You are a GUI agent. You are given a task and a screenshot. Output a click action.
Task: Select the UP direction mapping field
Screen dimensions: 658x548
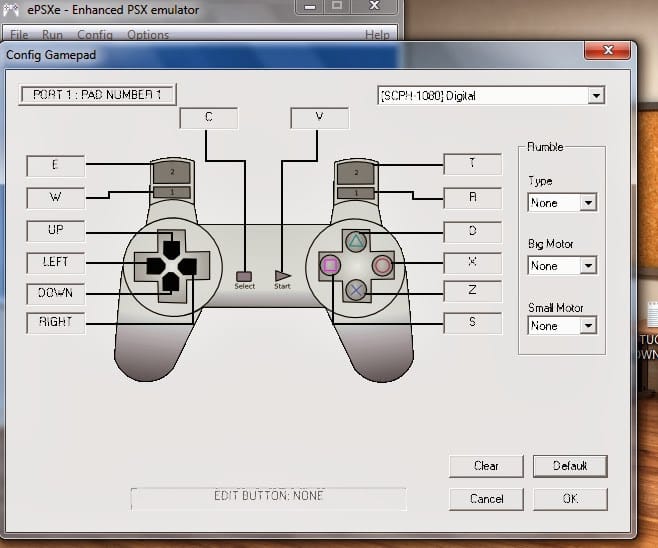(55, 230)
